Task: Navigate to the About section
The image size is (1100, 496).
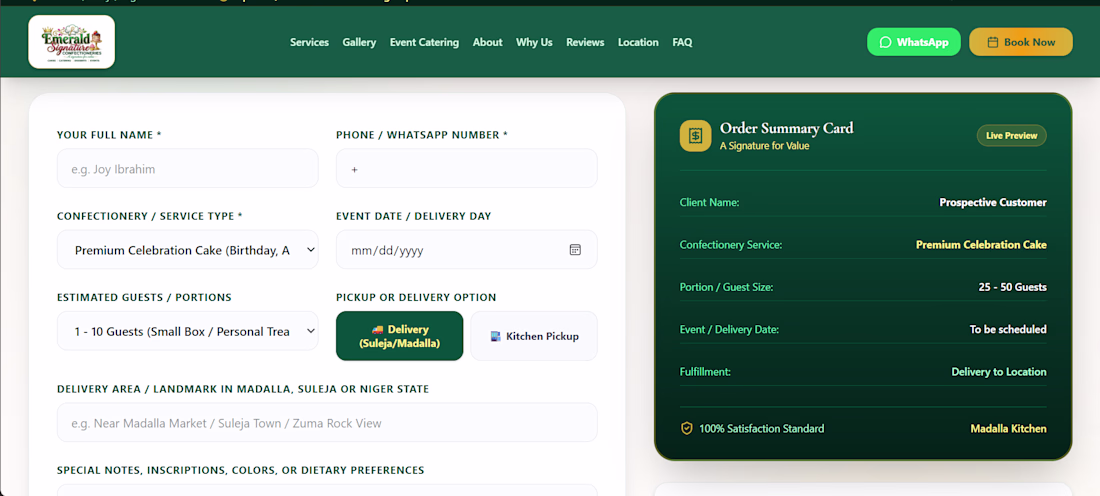Action: click(488, 42)
